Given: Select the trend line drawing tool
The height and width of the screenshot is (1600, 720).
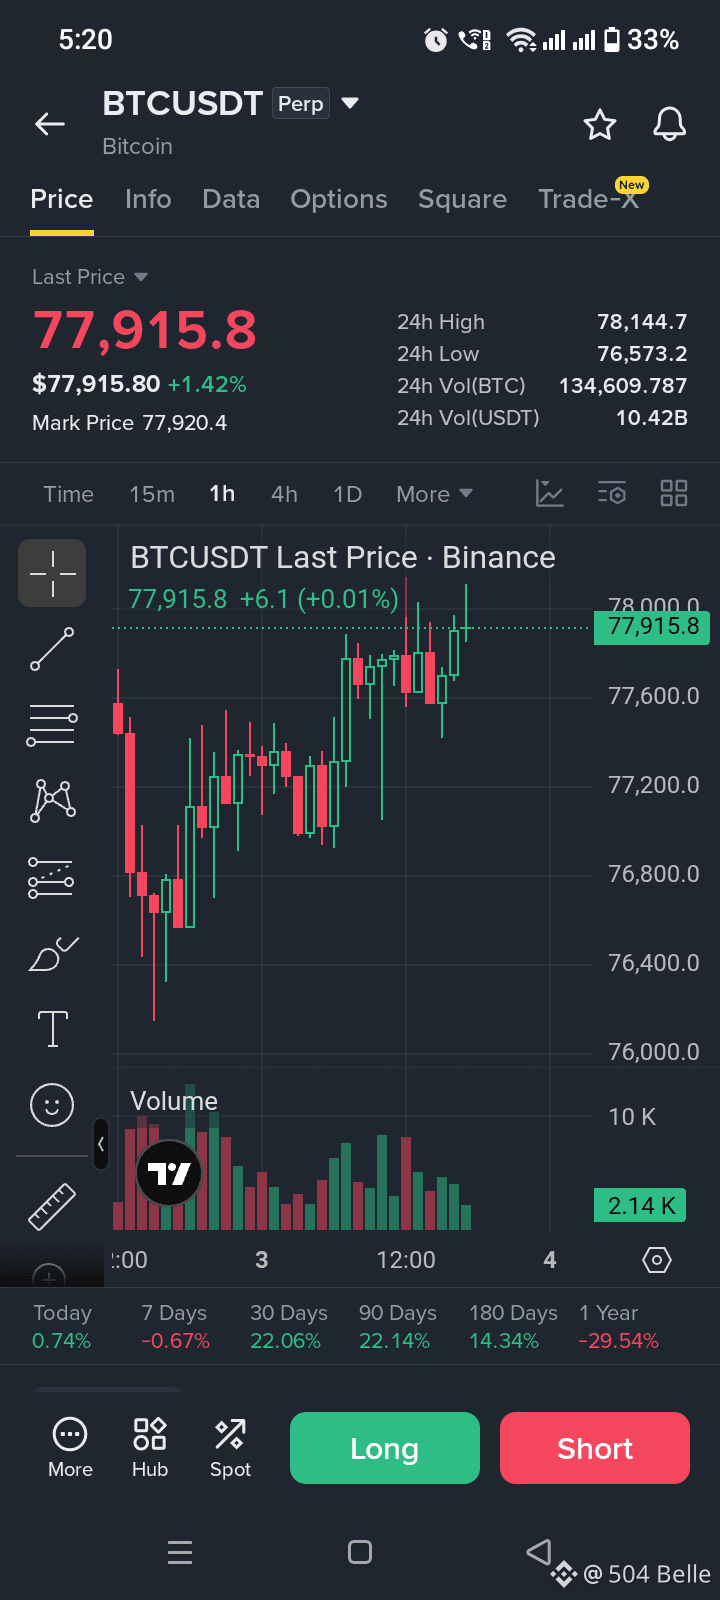Looking at the screenshot, I should [52, 649].
